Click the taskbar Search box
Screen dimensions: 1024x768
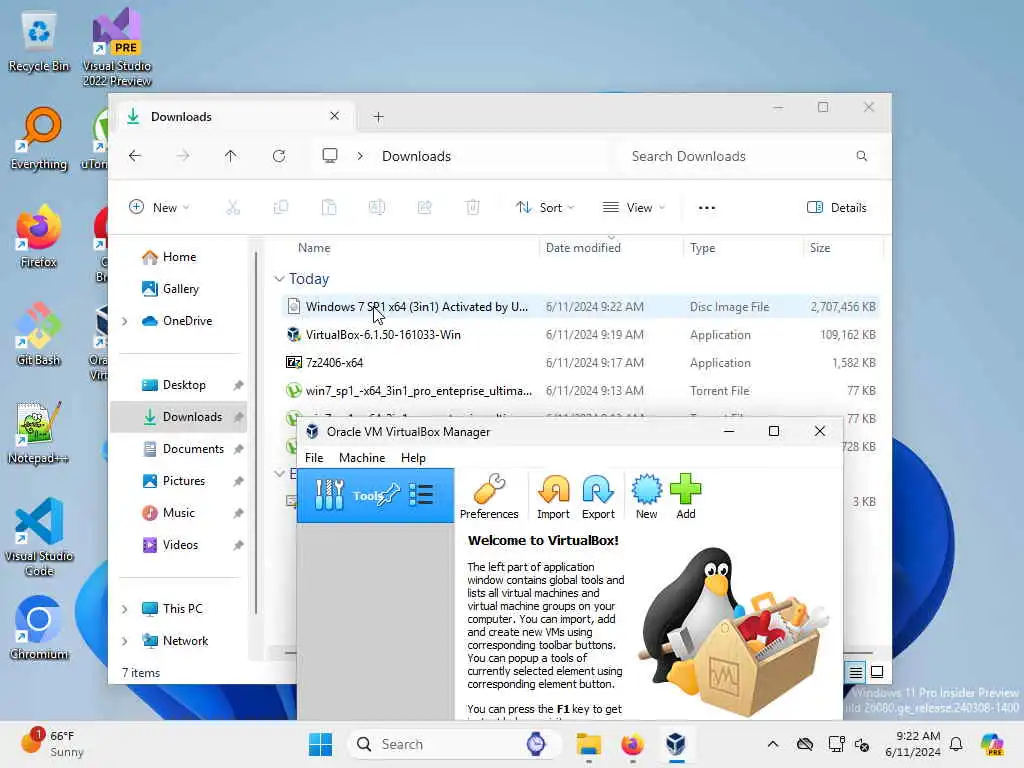coord(455,744)
